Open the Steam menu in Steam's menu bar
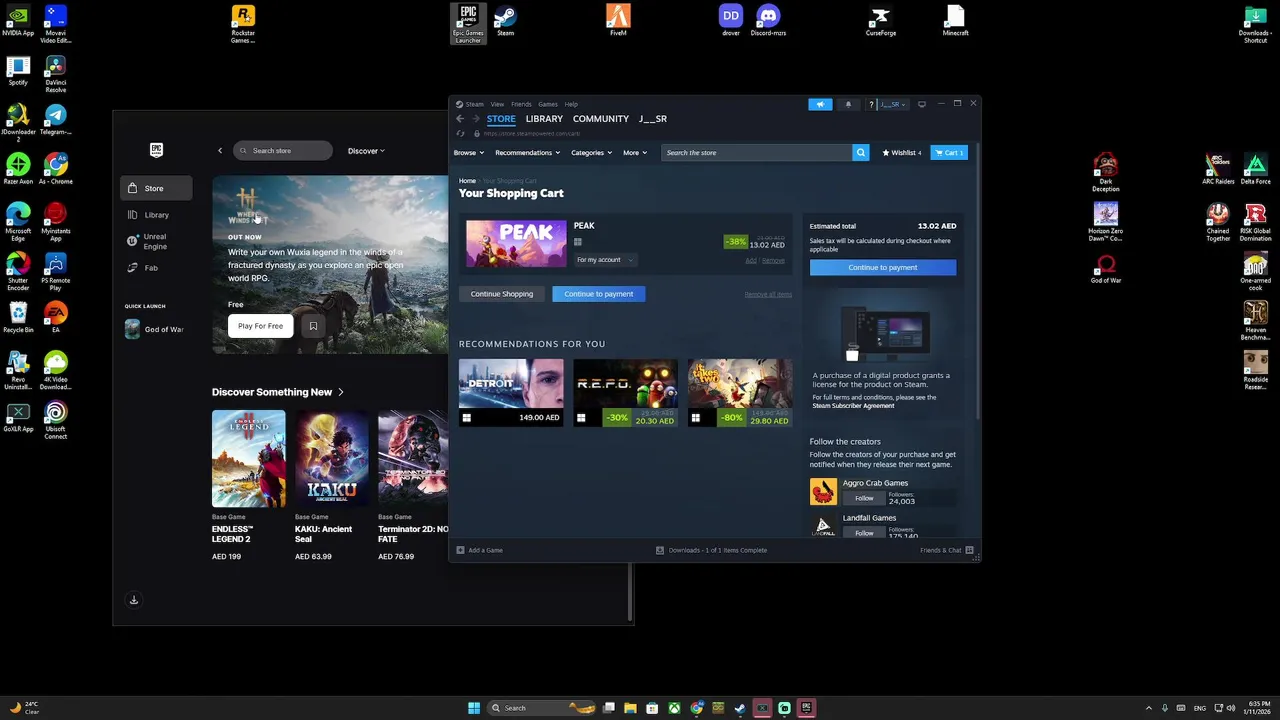 [474, 104]
